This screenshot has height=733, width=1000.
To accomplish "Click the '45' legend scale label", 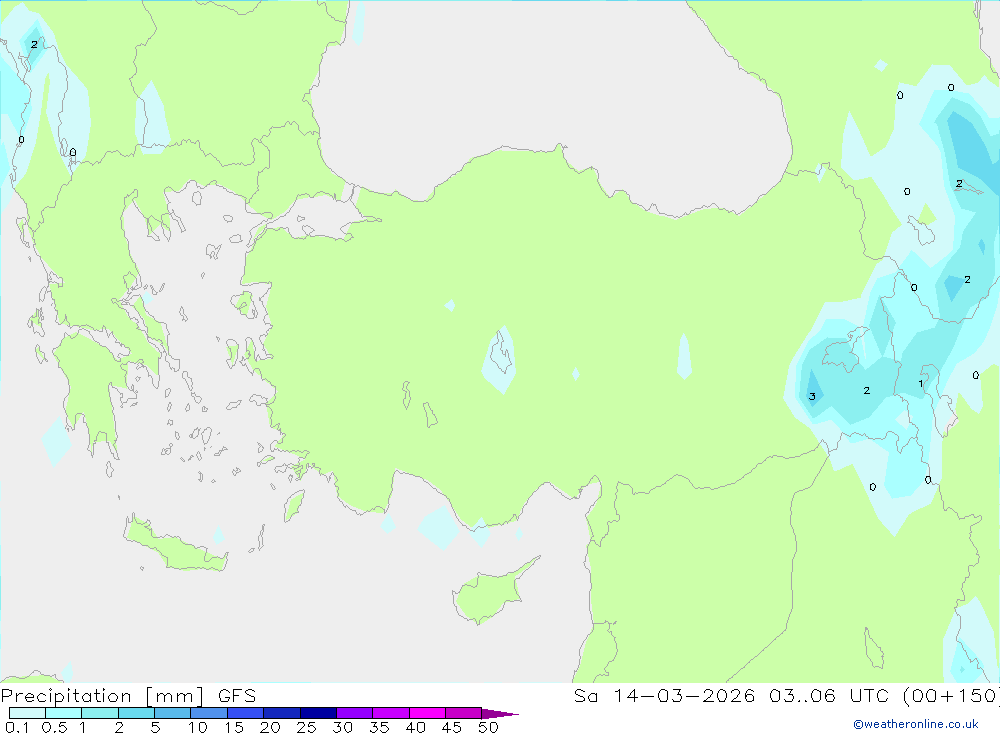I will 452,727.
